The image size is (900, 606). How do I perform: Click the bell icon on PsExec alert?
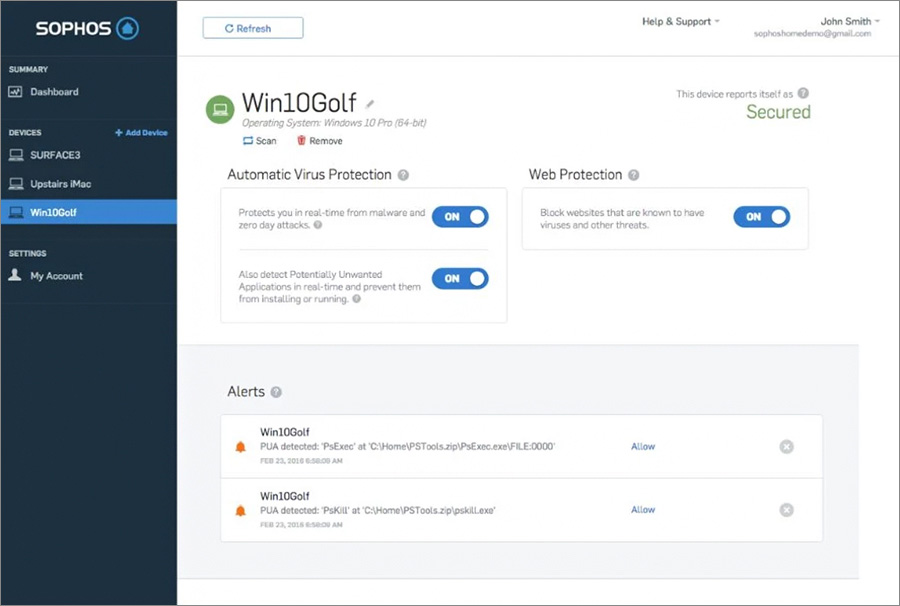[x=240, y=446]
